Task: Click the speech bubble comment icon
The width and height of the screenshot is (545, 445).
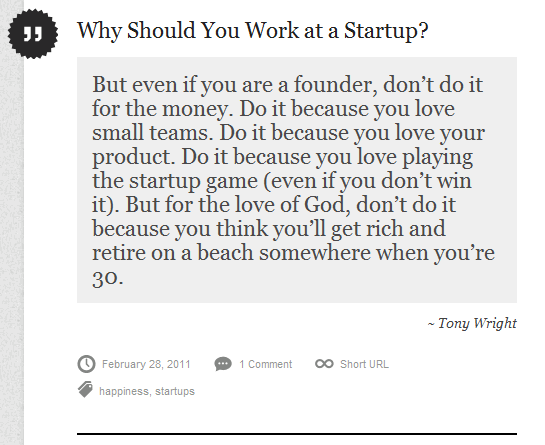Action: pyautogui.click(x=223, y=364)
